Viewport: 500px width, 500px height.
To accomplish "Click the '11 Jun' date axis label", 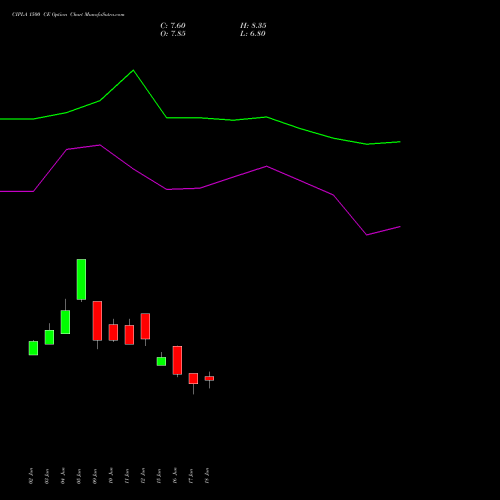I will coord(127,476).
